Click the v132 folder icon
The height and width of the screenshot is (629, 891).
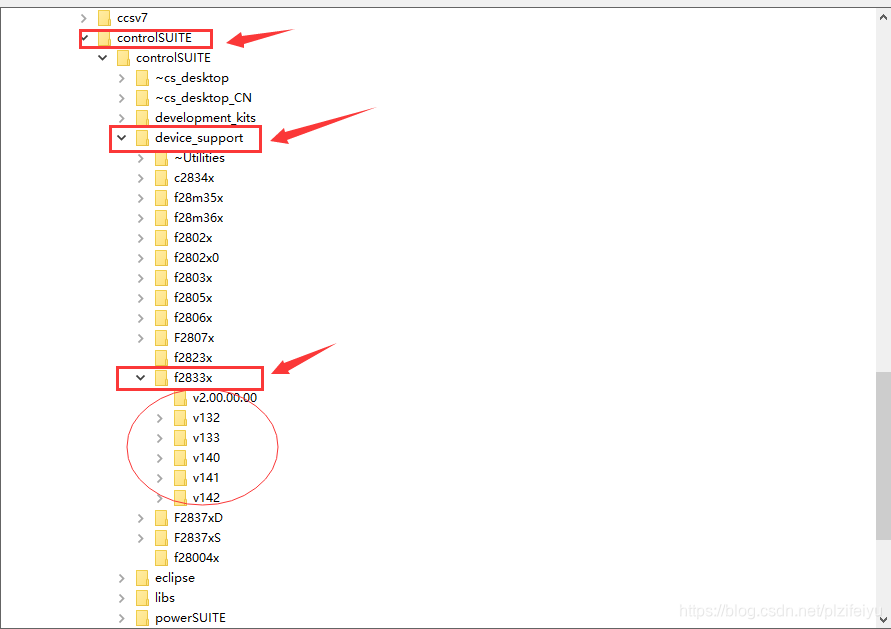[x=181, y=418]
